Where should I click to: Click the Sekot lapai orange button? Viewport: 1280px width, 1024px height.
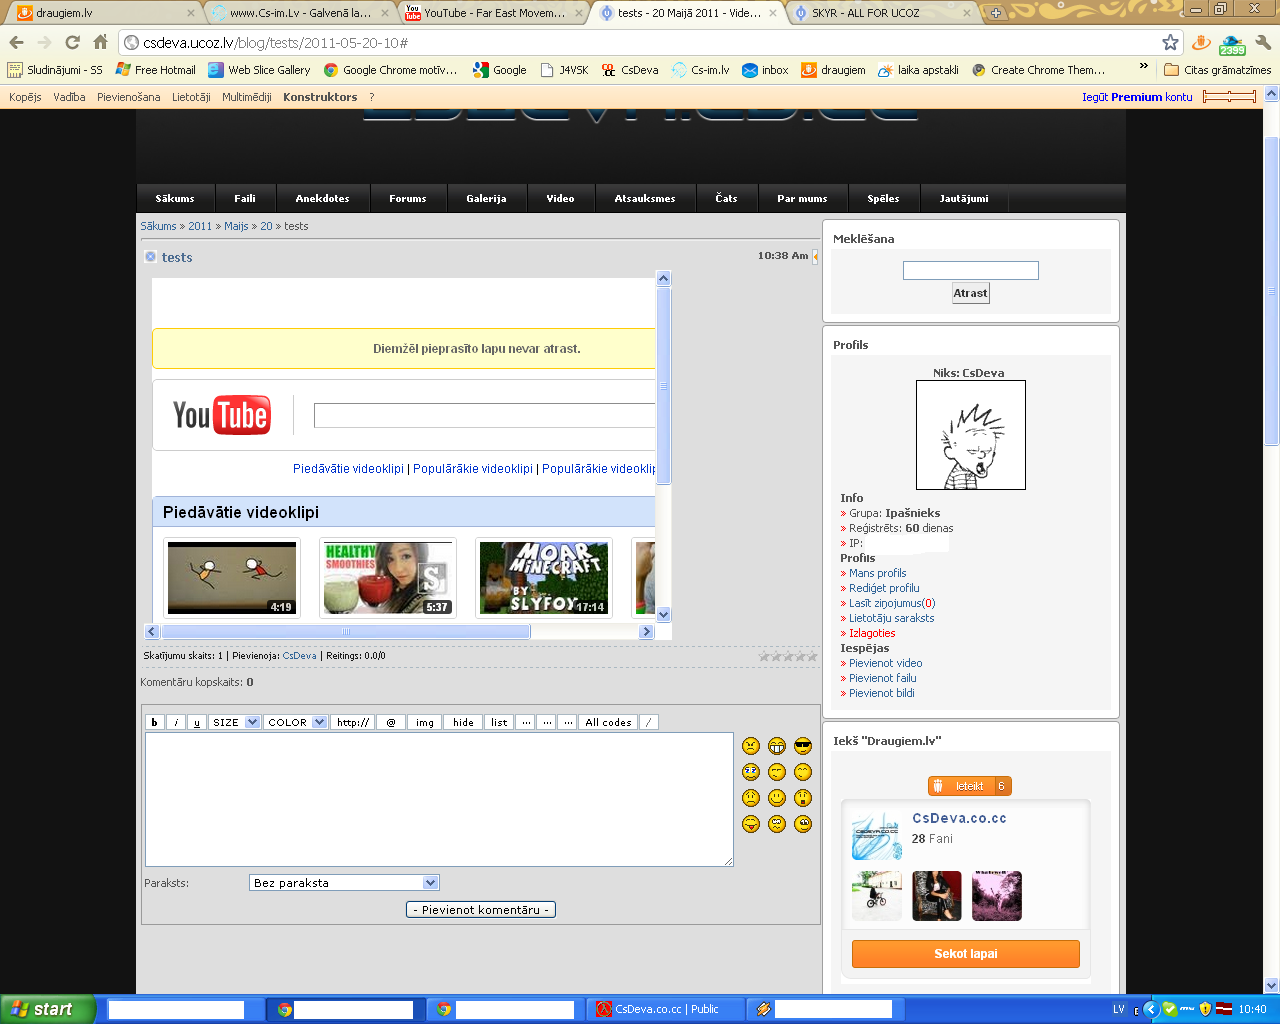click(966, 954)
